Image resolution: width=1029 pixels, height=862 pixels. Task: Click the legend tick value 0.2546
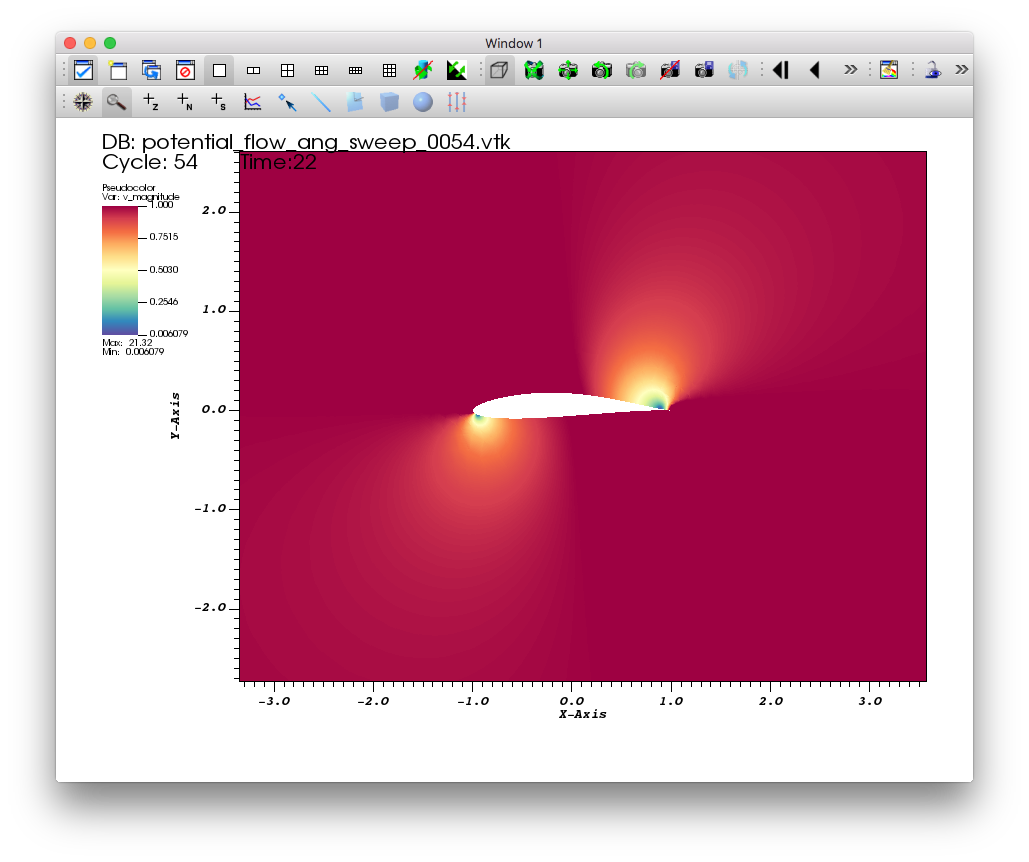point(163,302)
